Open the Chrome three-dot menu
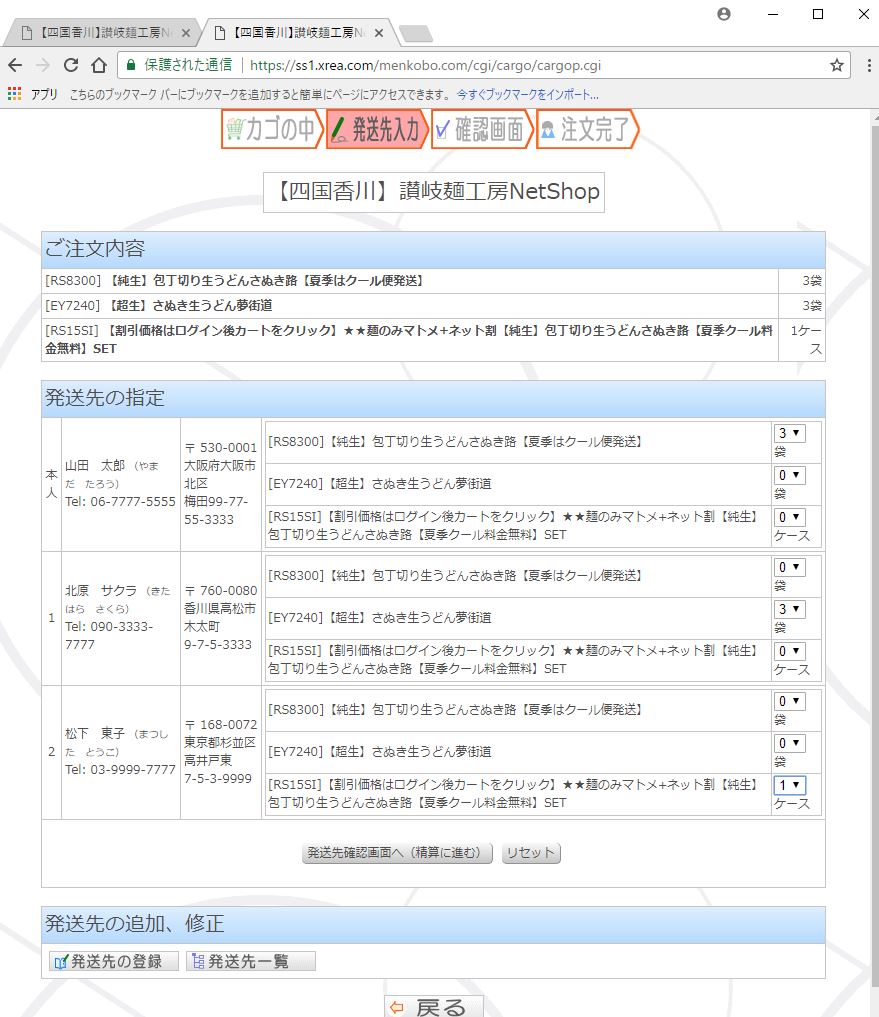The width and height of the screenshot is (879, 1017). (x=869, y=65)
